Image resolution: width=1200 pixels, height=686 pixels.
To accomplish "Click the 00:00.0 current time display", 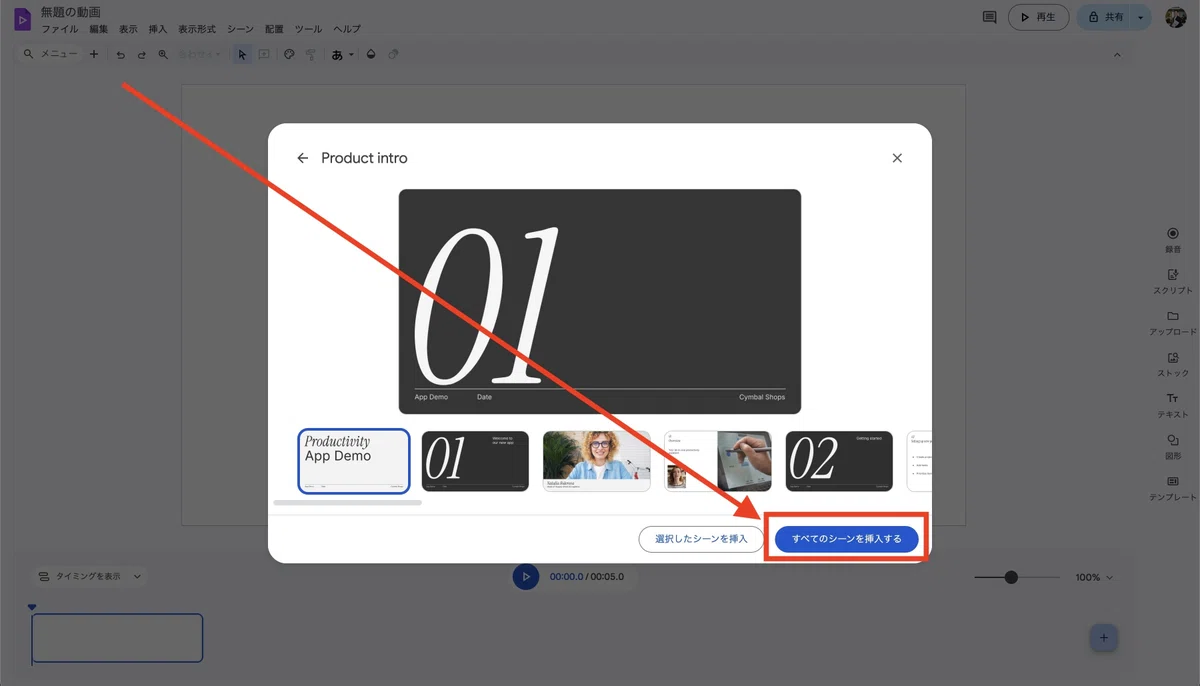I will 566,577.
